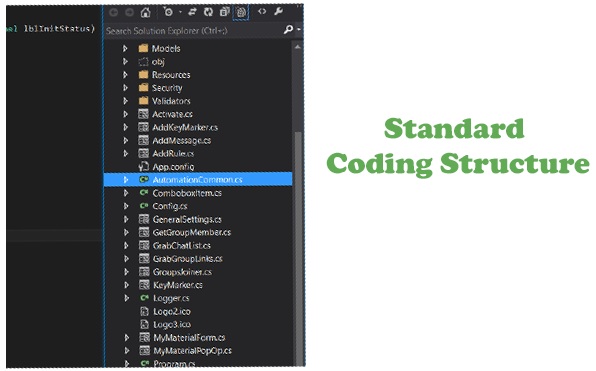Toggle Sync with Active Document

pos(192,12)
